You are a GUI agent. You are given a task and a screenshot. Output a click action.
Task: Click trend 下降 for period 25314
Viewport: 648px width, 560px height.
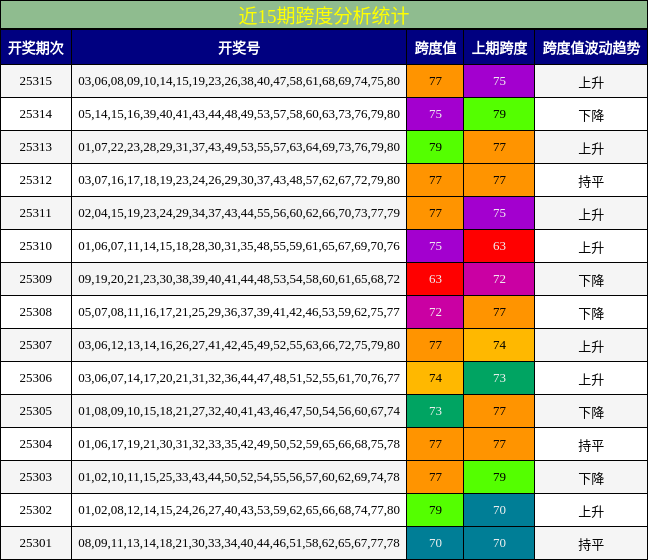[x=591, y=115]
